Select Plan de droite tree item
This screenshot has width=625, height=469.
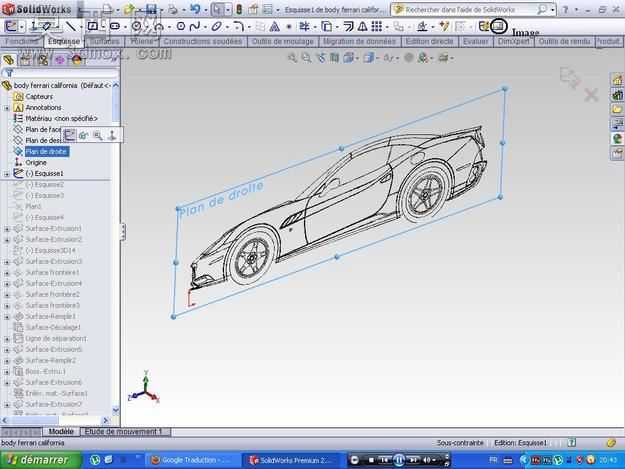coord(47,151)
